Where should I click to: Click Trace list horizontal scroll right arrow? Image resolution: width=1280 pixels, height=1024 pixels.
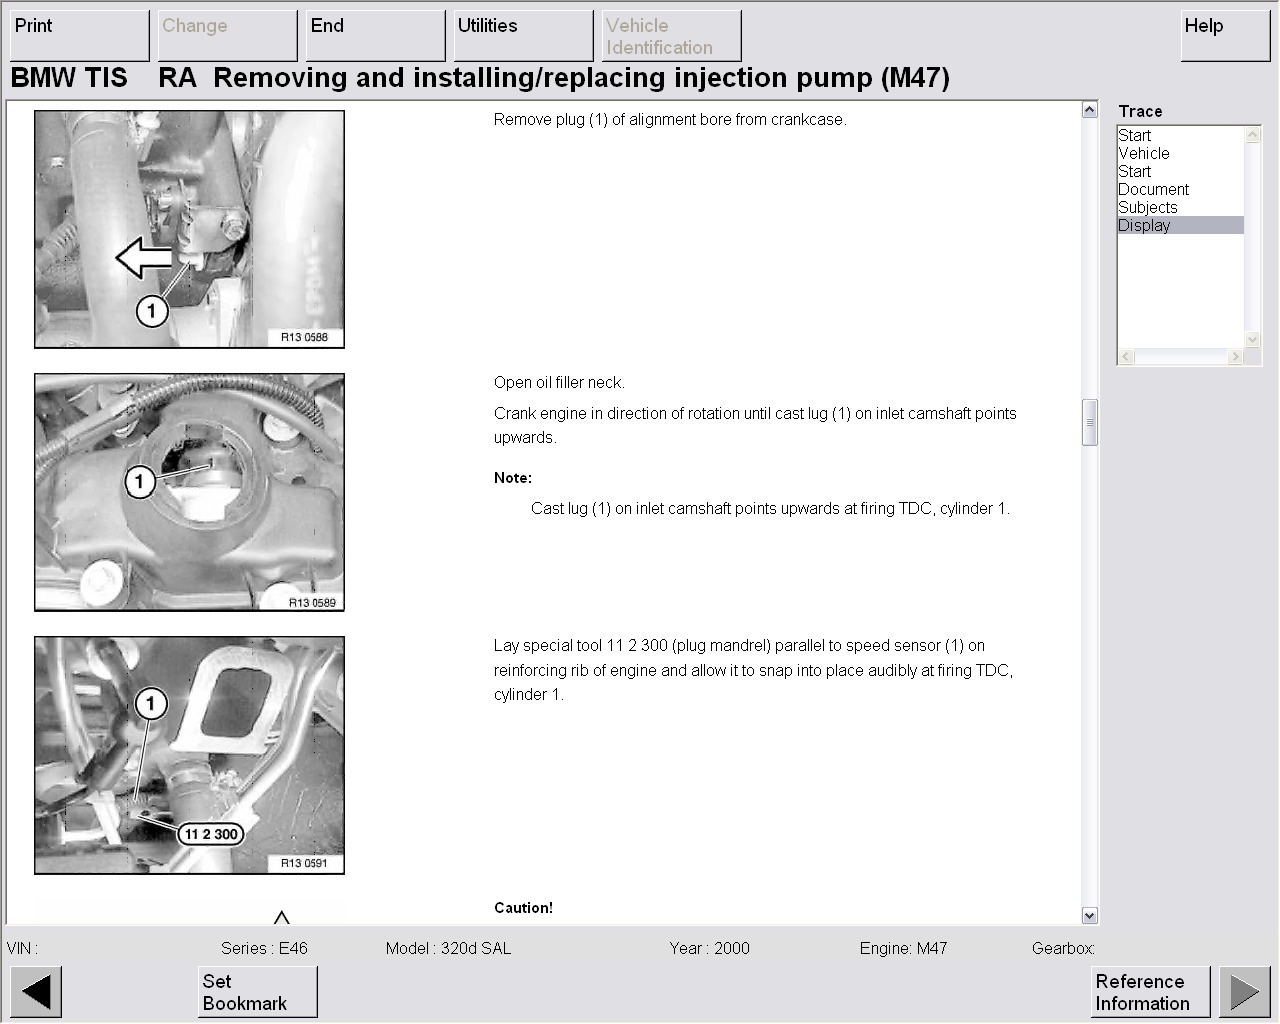pos(1236,357)
